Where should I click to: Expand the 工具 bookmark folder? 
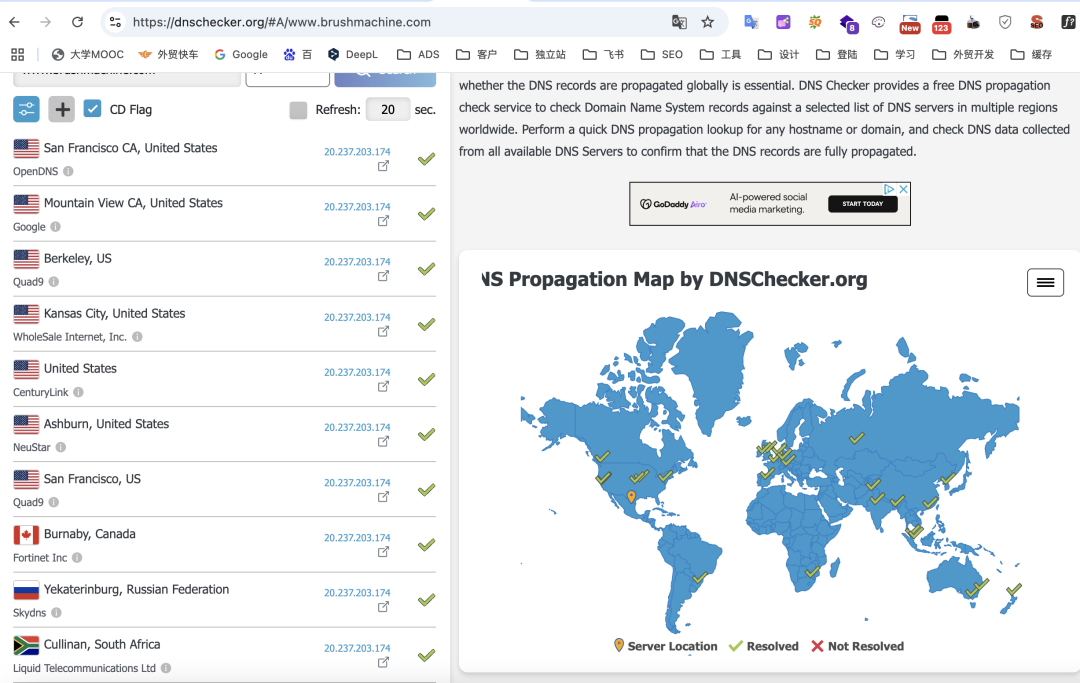[x=720, y=54]
